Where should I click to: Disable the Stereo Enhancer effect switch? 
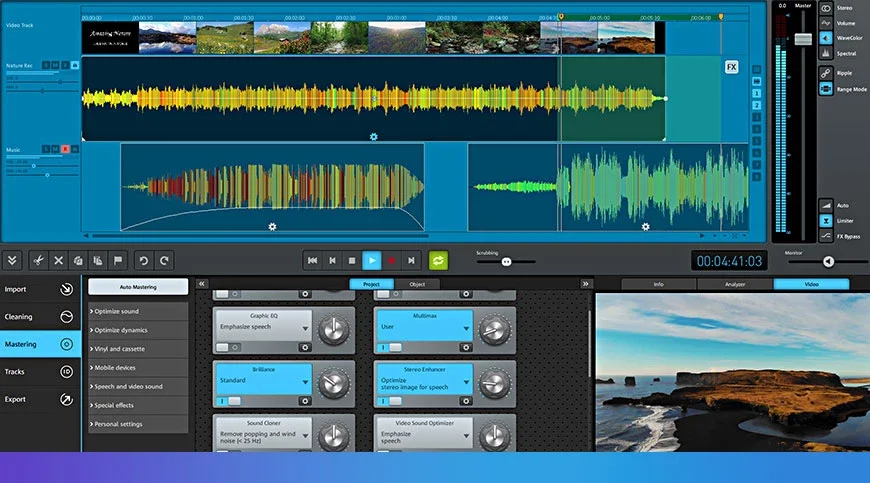[x=389, y=400]
